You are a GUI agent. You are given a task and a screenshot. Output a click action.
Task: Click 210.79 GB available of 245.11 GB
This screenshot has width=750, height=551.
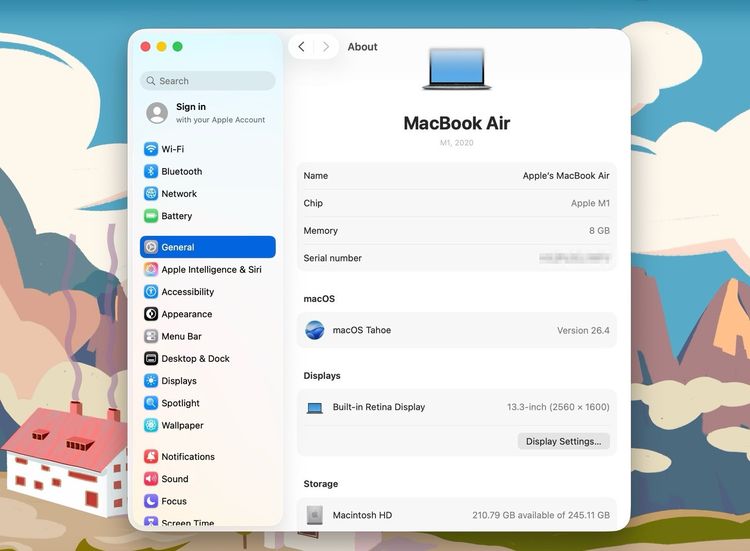click(541, 515)
